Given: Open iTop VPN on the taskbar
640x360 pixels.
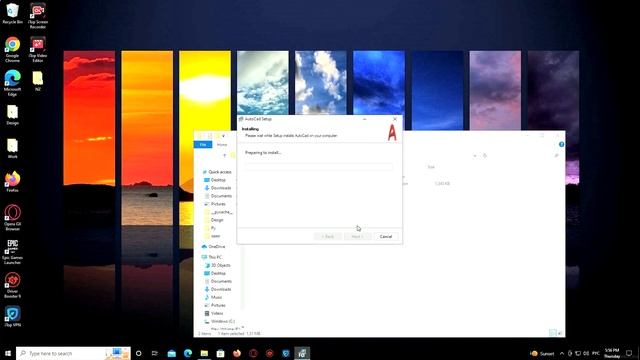Looking at the screenshot, I should pos(286,353).
